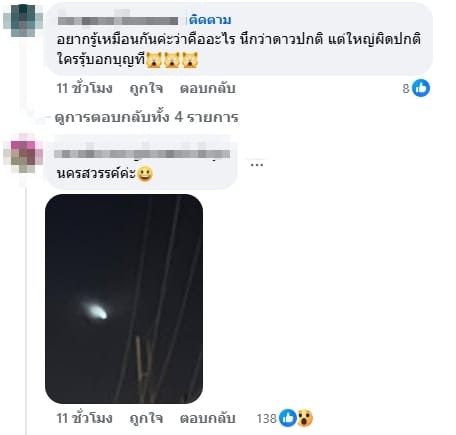Image resolution: width=456 pixels, height=435 pixels.
Task: Reply to the photo comment with ตอบกลับ
Action: click(208, 418)
